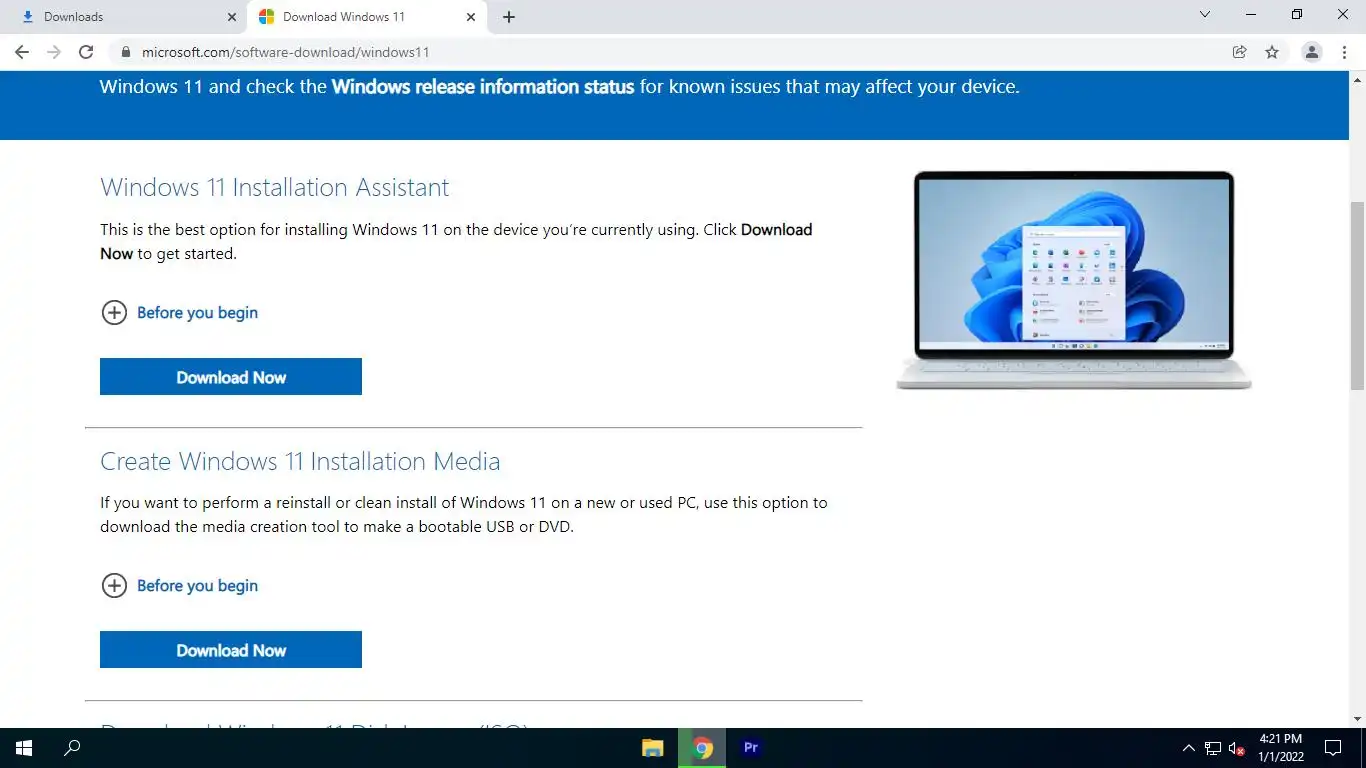The height and width of the screenshot is (768, 1366).
Task: Close the Download Windows 11 tab
Action: tap(471, 17)
